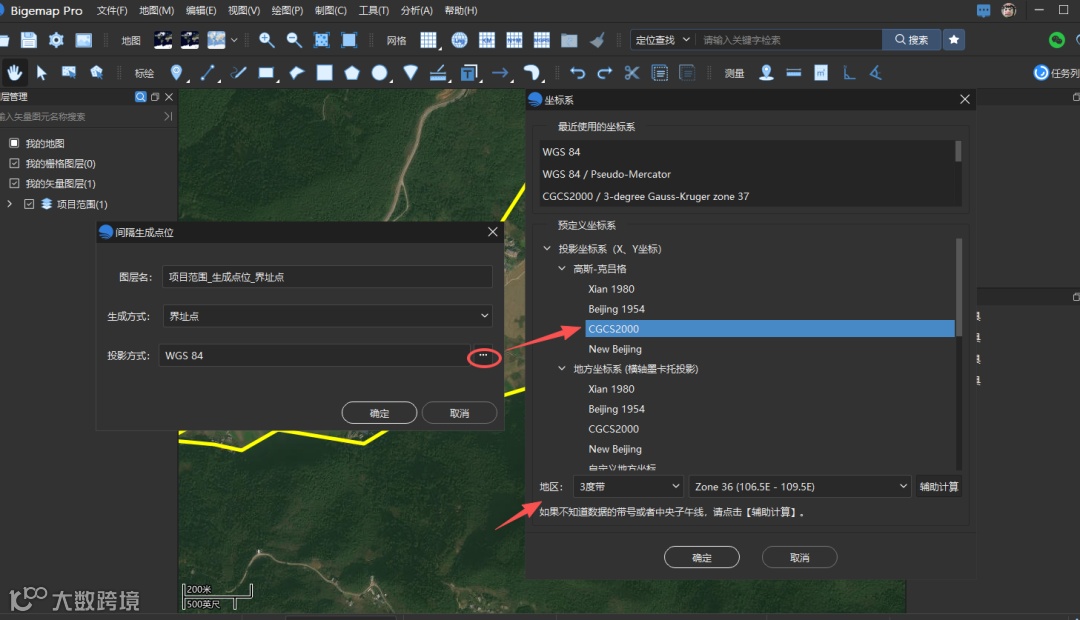This screenshot has height=620, width=1080.
Task: Select the line drawing tool
Action: pyautogui.click(x=207, y=72)
